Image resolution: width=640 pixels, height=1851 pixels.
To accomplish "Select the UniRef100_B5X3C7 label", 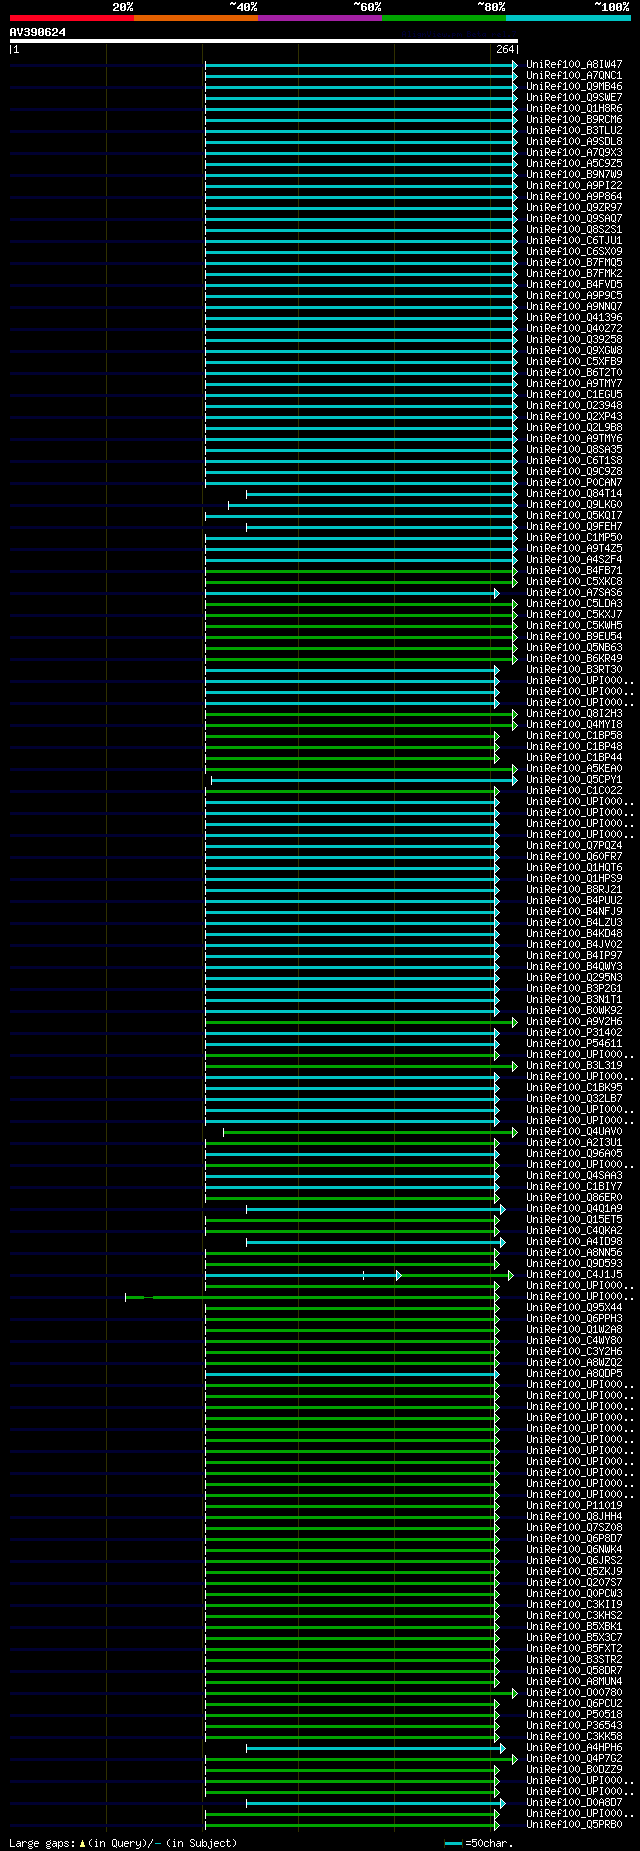I will point(574,1637).
